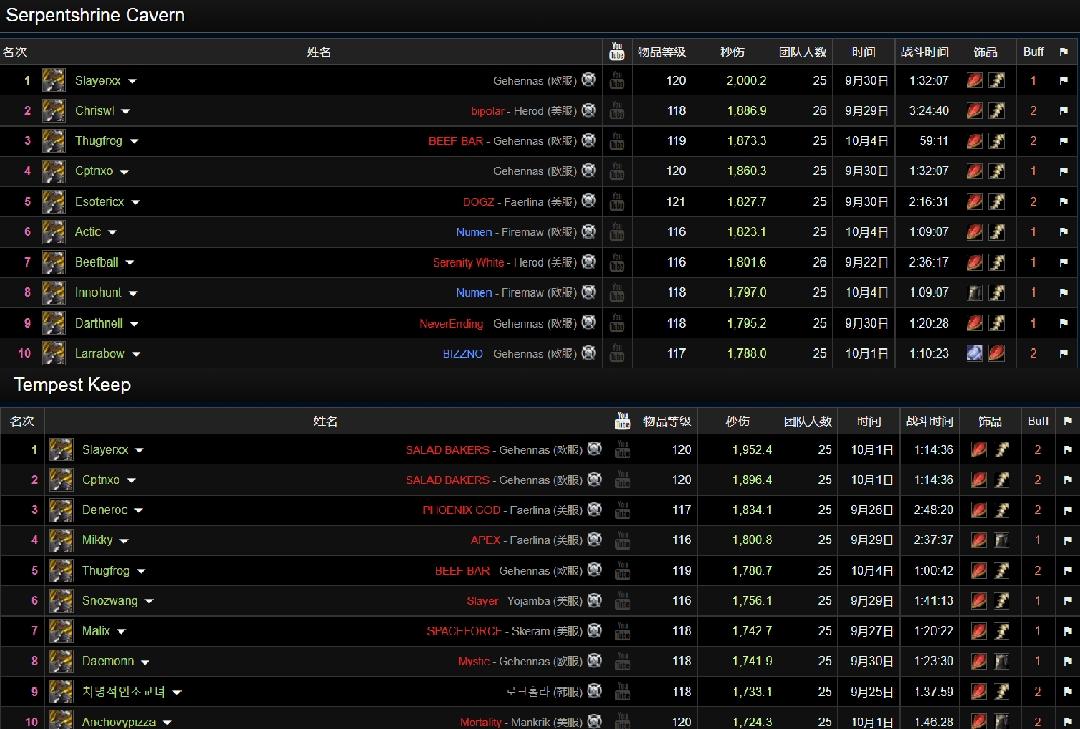Click the 物品等级 header in Tempest Keep table
The height and width of the screenshot is (729, 1080).
pyautogui.click(x=666, y=422)
